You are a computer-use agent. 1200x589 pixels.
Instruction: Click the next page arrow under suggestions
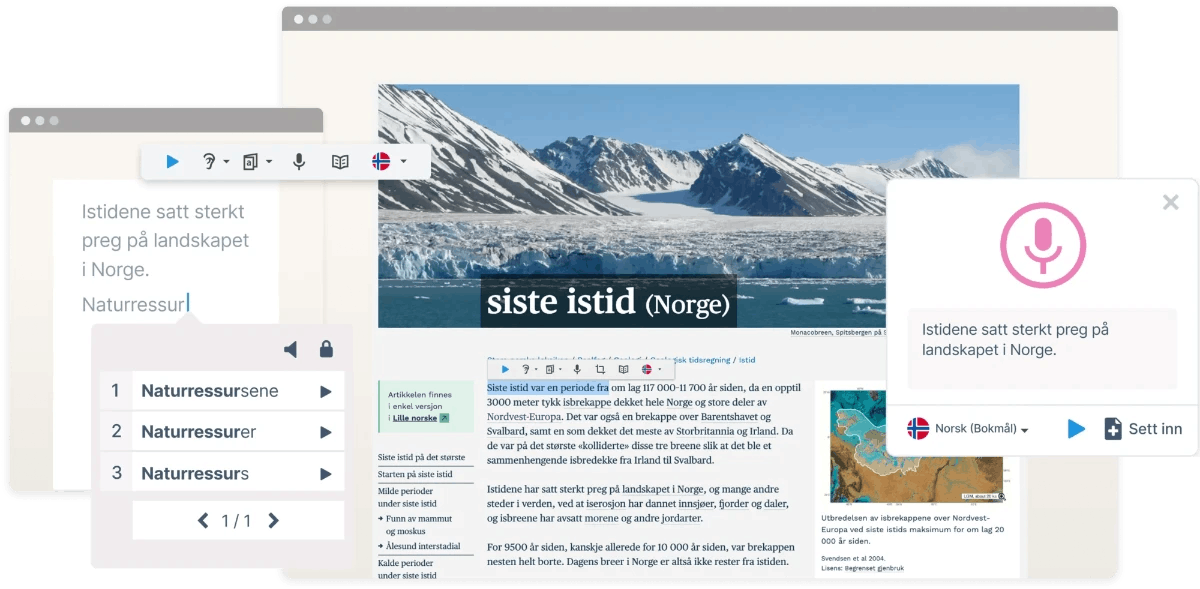click(273, 520)
